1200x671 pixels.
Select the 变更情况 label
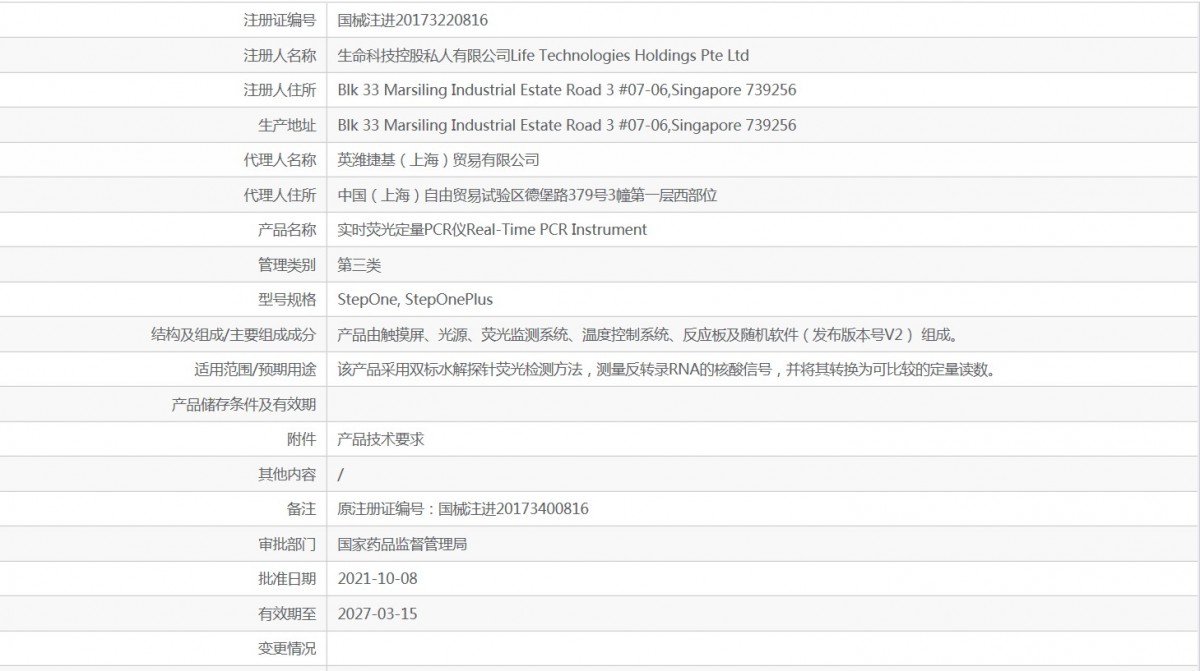tap(287, 648)
